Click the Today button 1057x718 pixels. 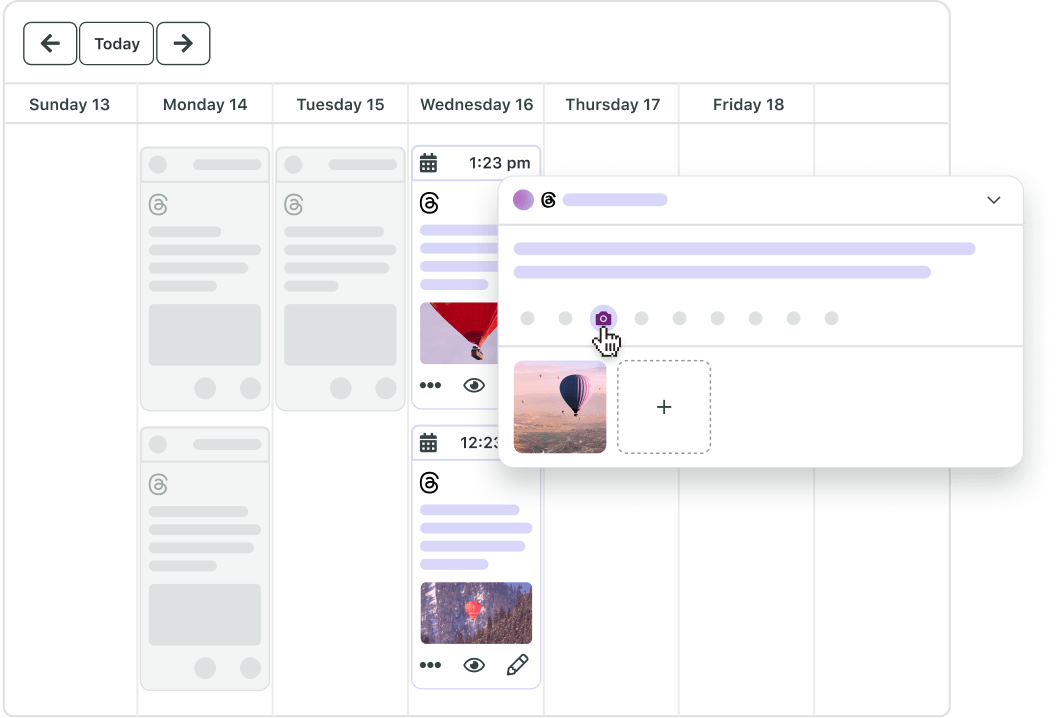coord(117,44)
